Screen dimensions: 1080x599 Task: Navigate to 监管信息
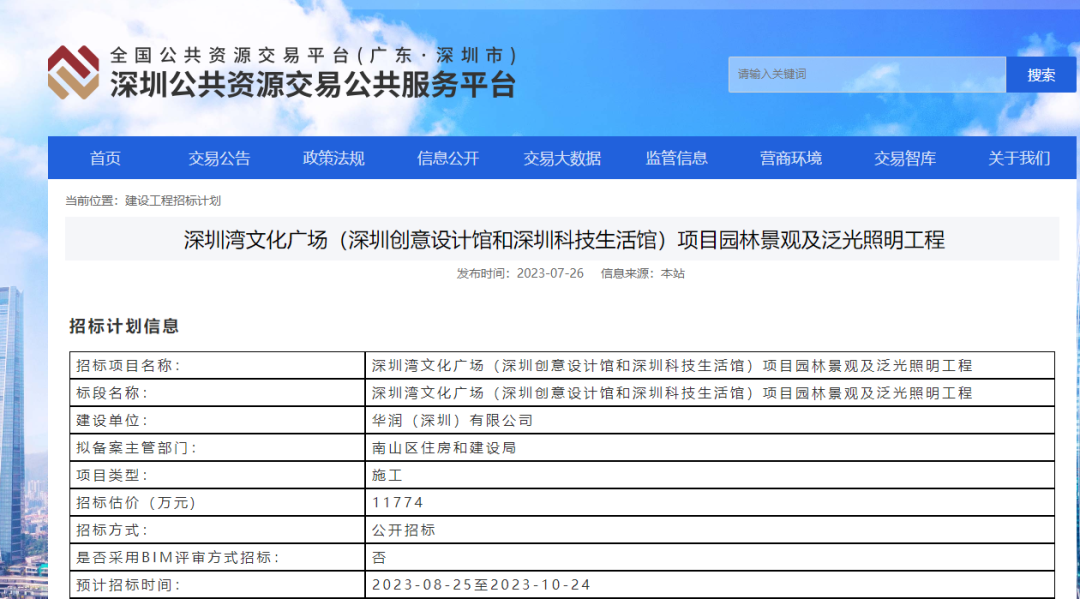coord(677,158)
